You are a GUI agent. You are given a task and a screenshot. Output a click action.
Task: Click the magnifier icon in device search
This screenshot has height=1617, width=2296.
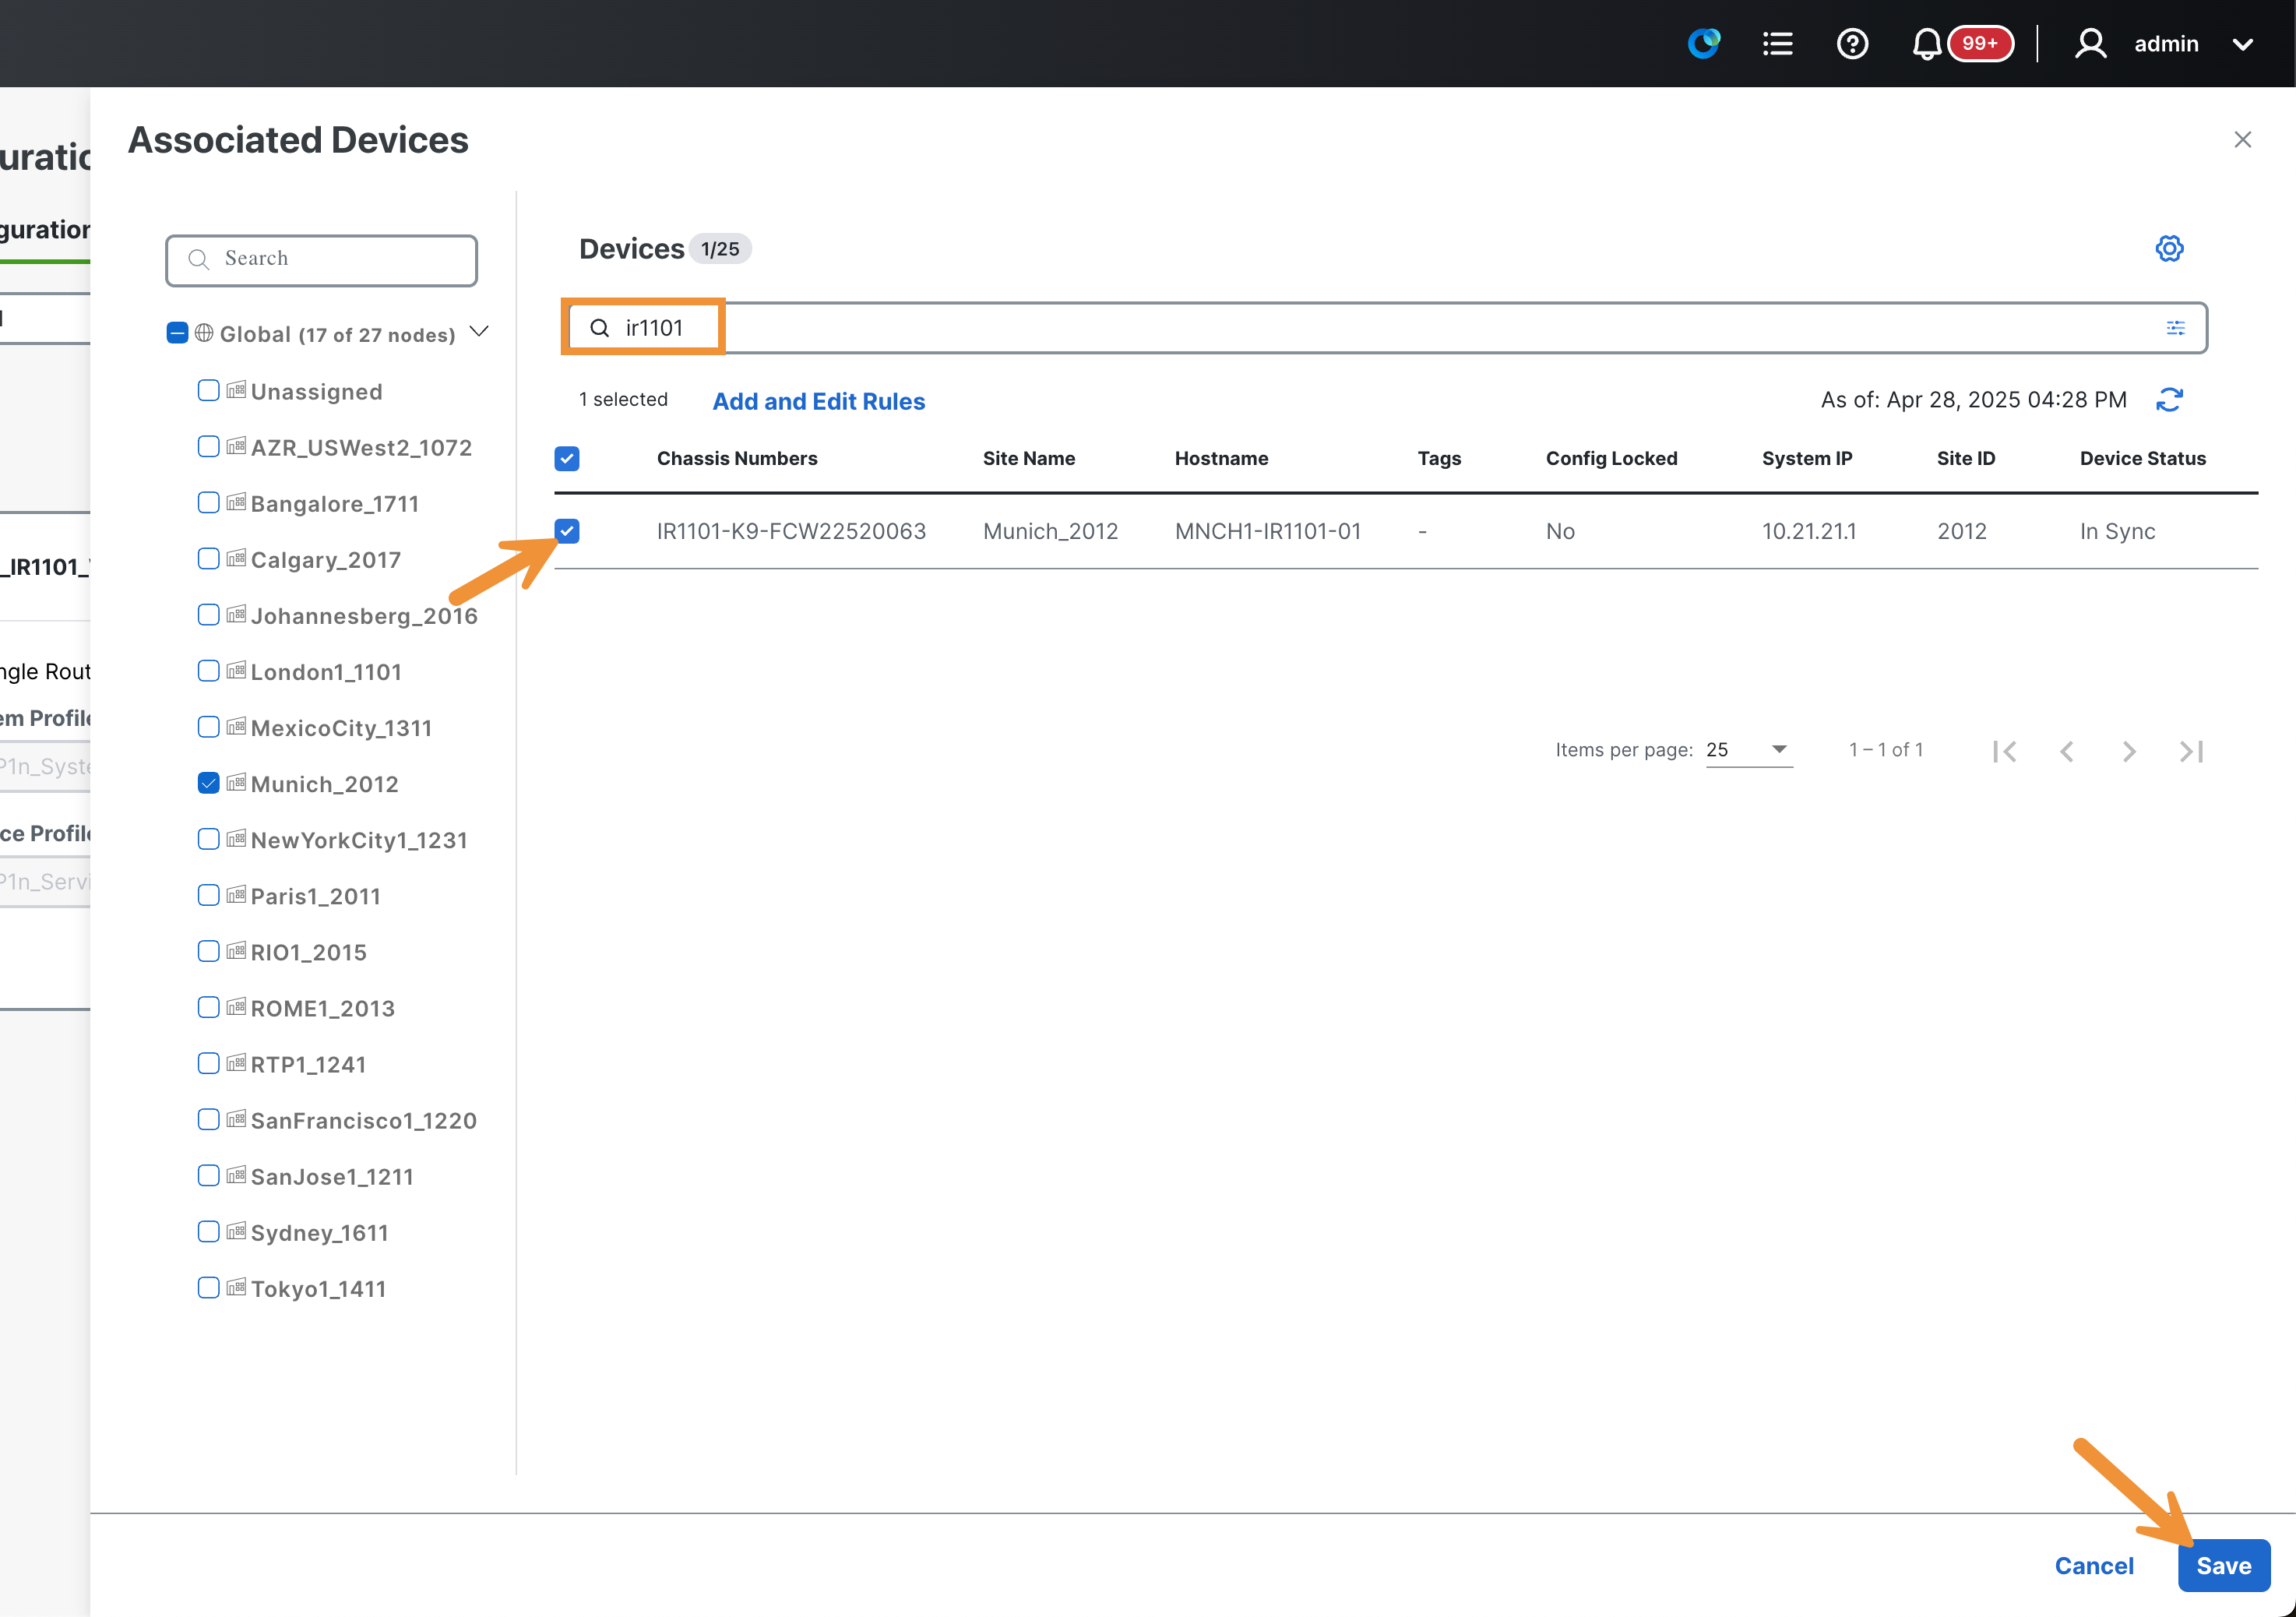(x=599, y=328)
